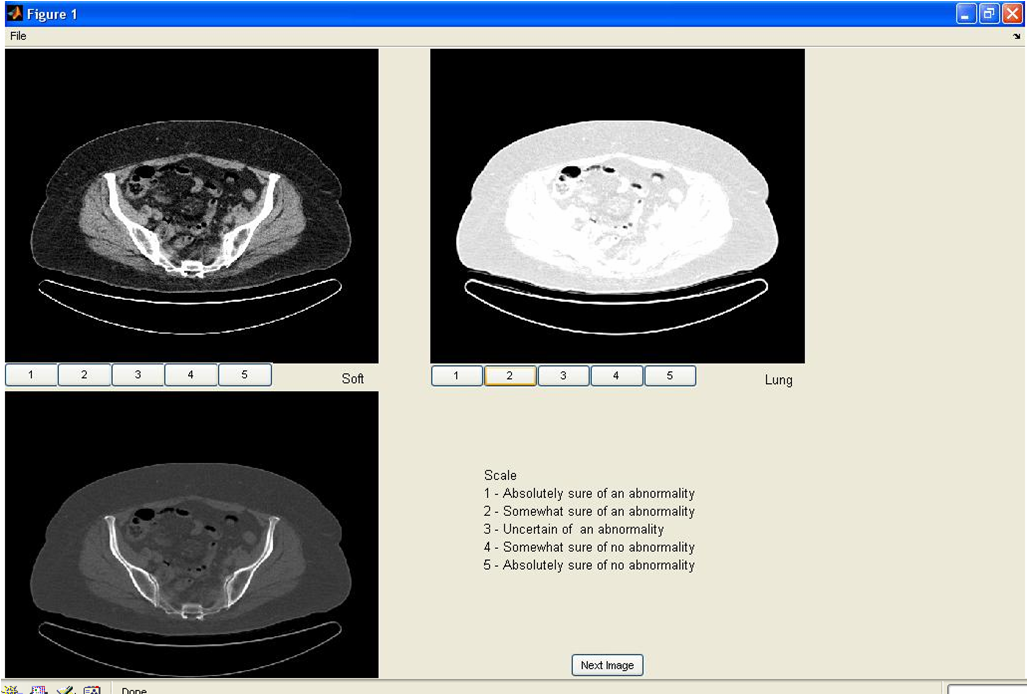The image size is (1028, 695).
Task: Minimize the Figure 1 window
Action: (x=966, y=13)
